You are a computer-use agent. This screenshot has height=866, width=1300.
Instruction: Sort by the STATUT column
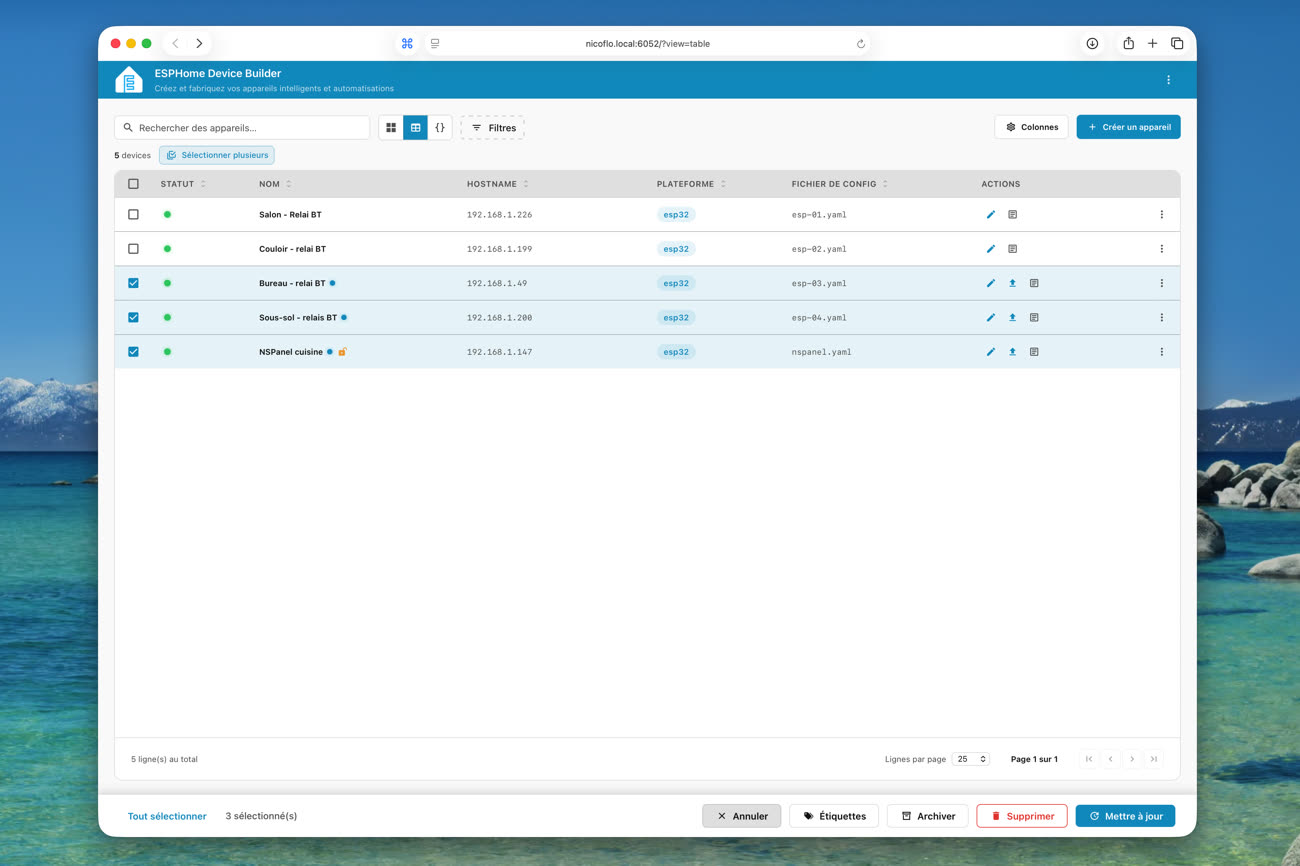[x=183, y=184]
